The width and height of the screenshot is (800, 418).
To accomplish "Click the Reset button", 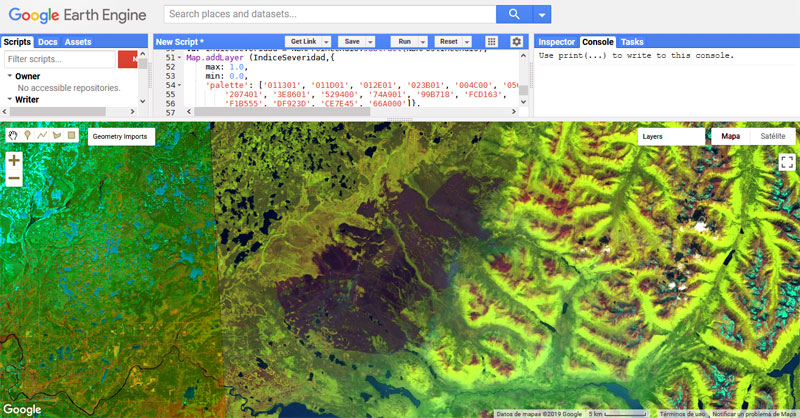I will point(448,42).
